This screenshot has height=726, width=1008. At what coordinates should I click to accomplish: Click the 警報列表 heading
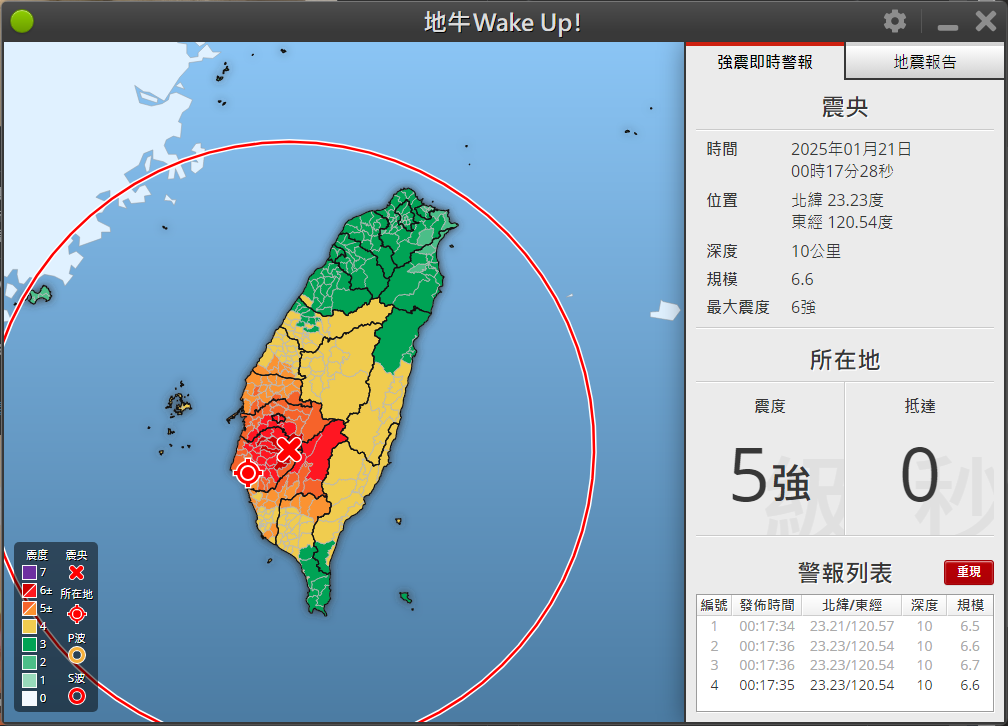845,572
